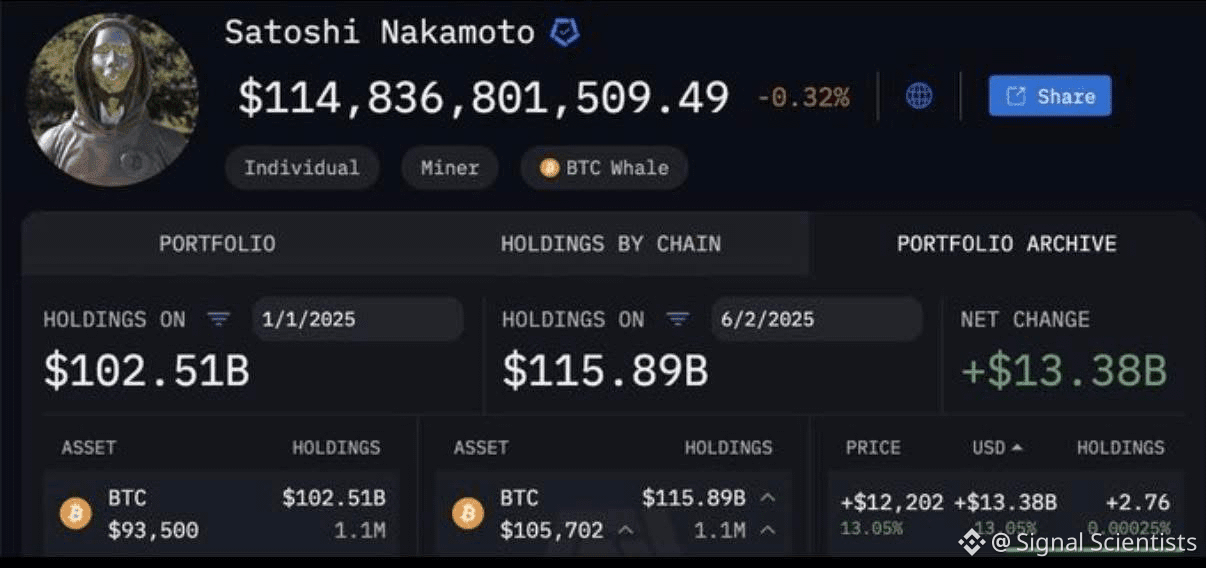The image size is (1206, 568).
Task: Click filter icon beside second HOLDINGS ON
Action: coord(678,319)
